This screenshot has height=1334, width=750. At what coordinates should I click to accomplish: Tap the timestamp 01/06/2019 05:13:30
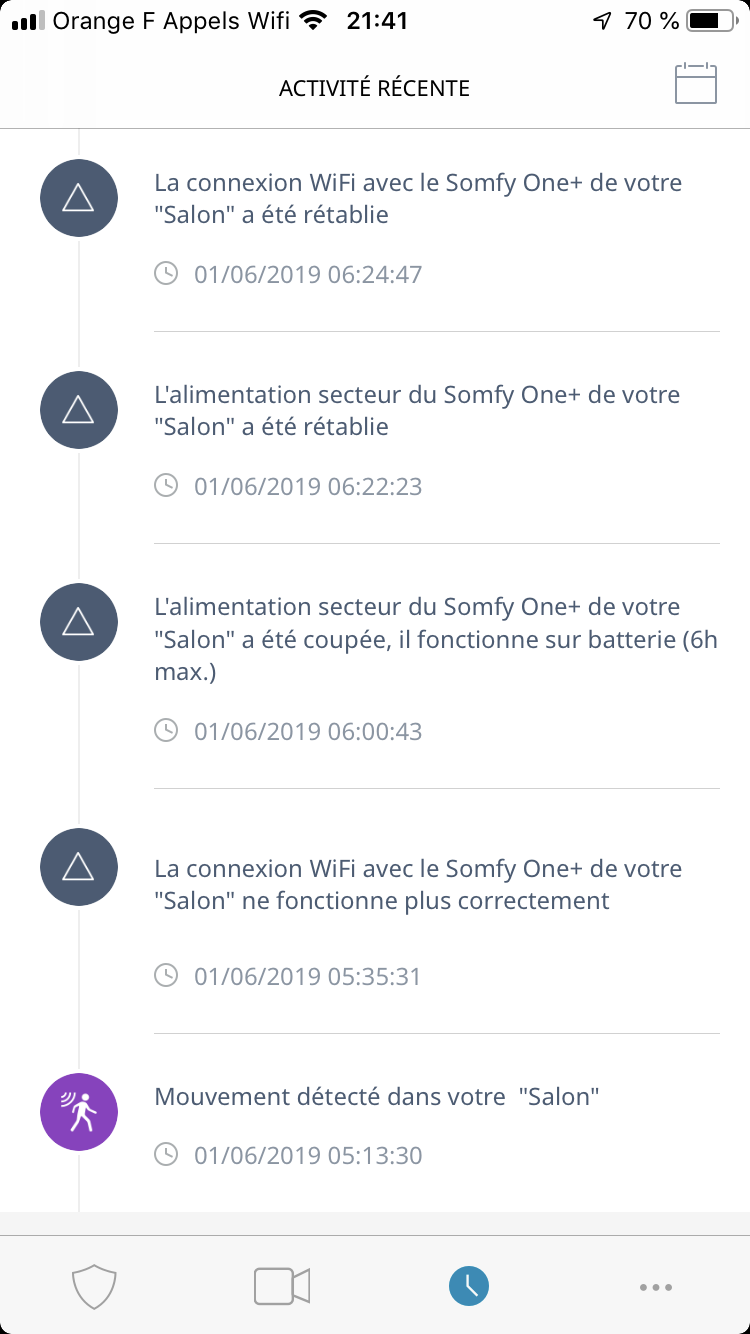tap(308, 1156)
